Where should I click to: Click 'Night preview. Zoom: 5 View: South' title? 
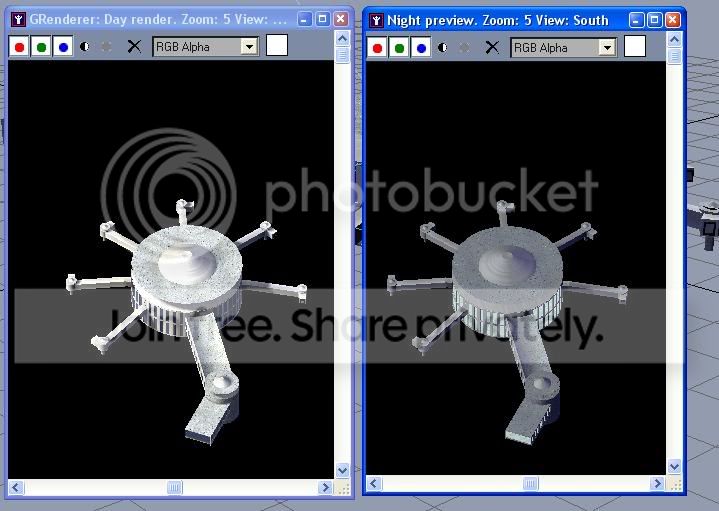tap(498, 21)
